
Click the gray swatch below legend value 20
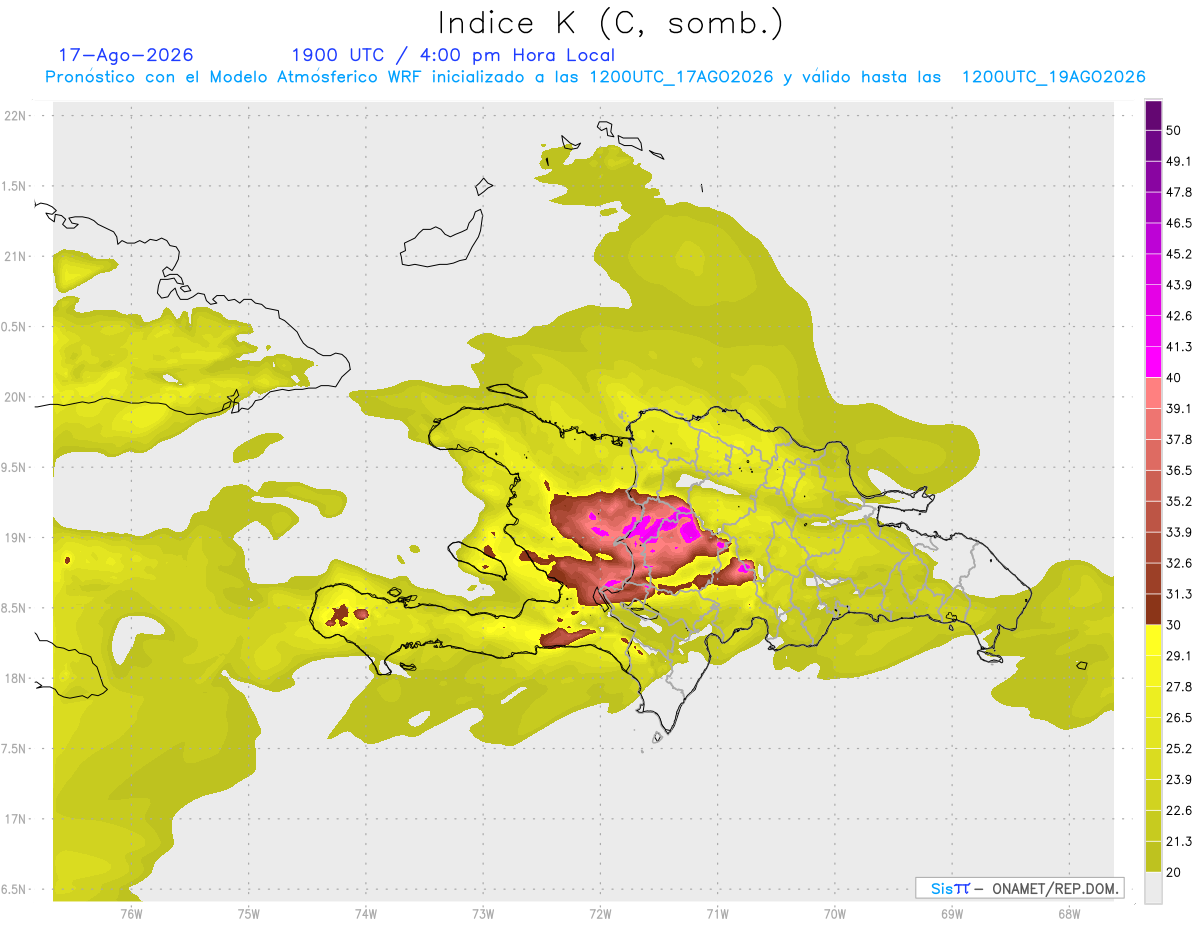[1153, 887]
